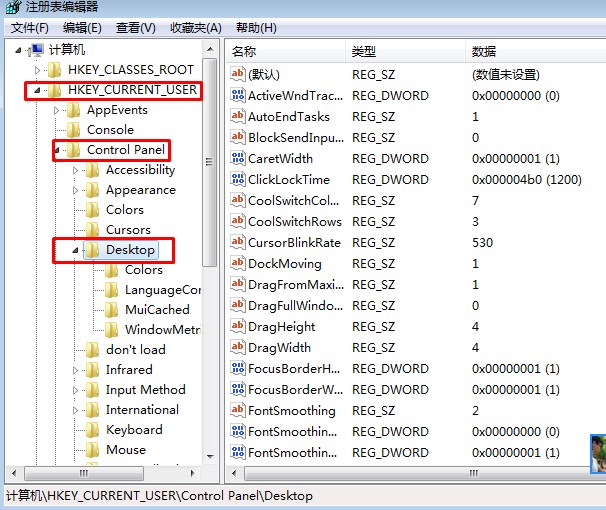
Task: Click the FocusBorderH DWORD icon
Action: [x=238, y=368]
